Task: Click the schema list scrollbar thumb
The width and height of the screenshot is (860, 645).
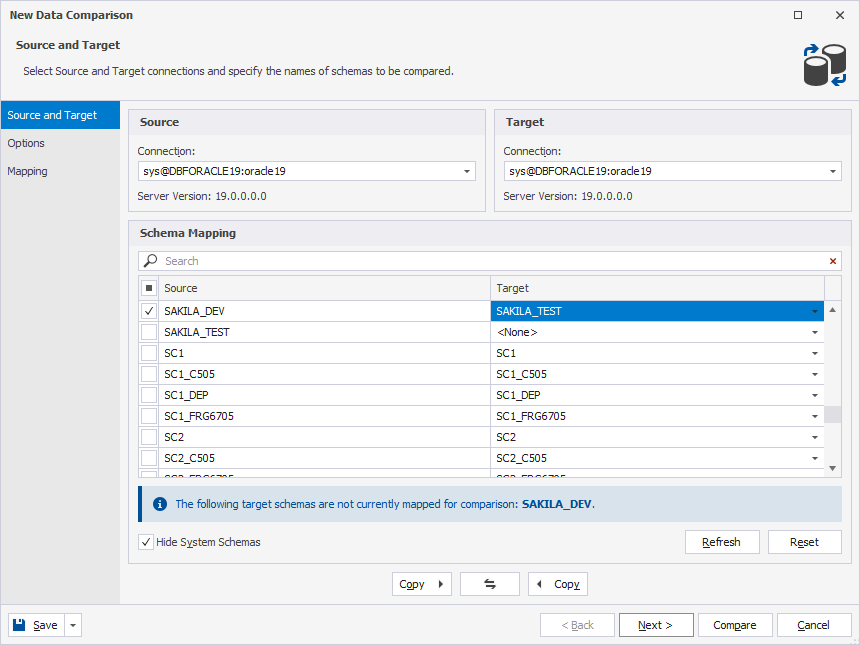Action: tap(833, 415)
